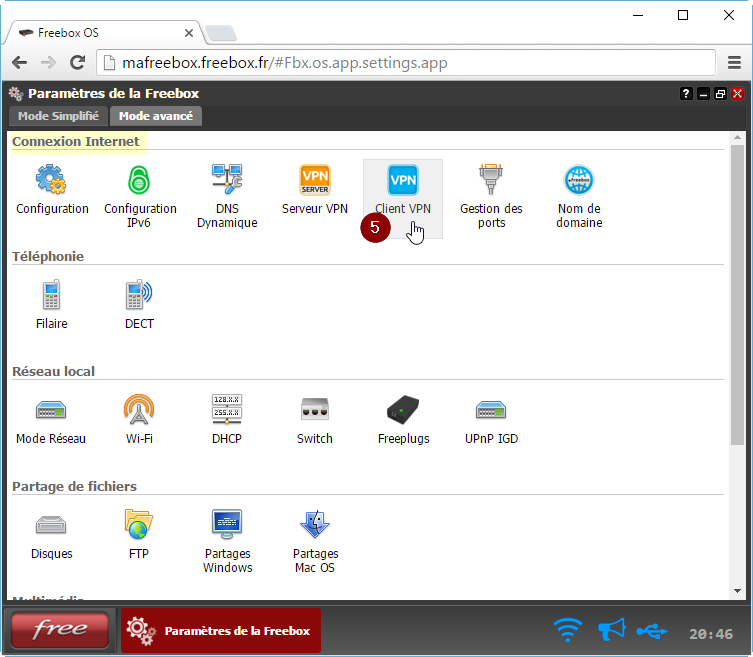Switch to Mode avancé tab
The width and height of the screenshot is (753, 657).
pyautogui.click(x=156, y=116)
